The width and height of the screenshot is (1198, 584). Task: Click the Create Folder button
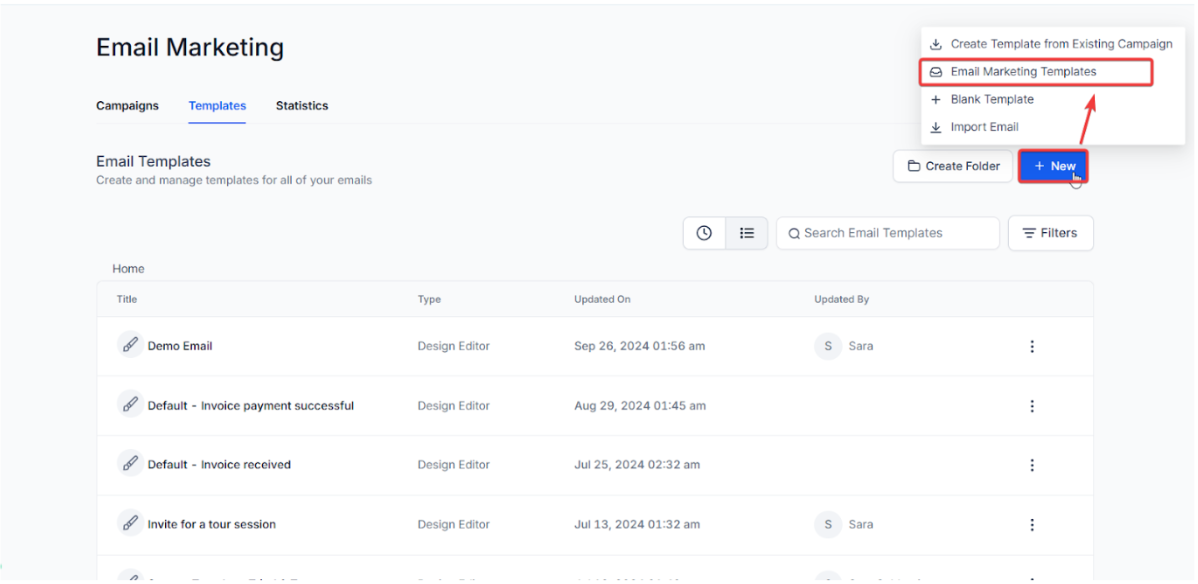point(953,166)
